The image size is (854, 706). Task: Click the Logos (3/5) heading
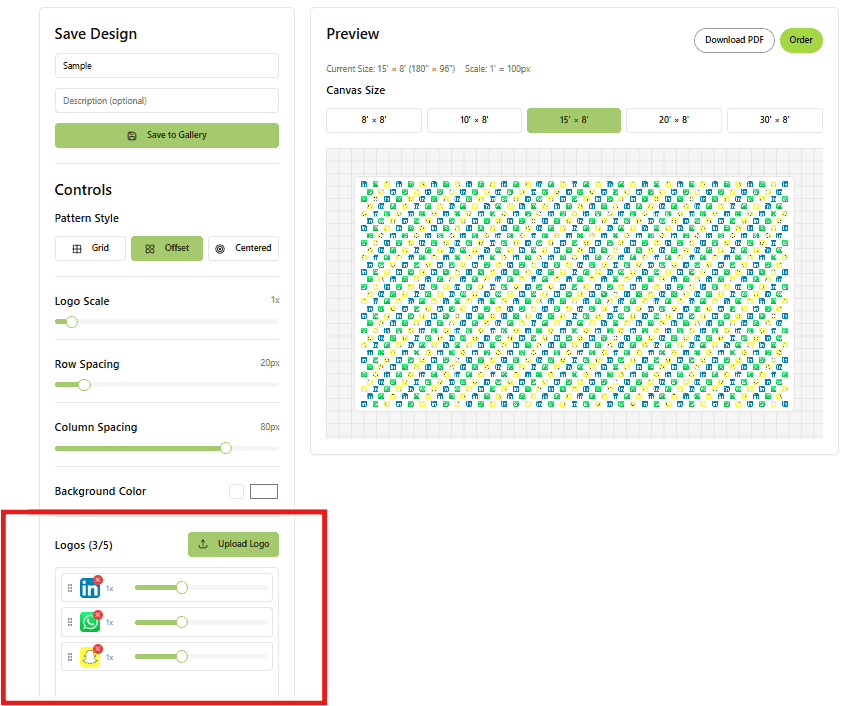pyautogui.click(x=83, y=545)
